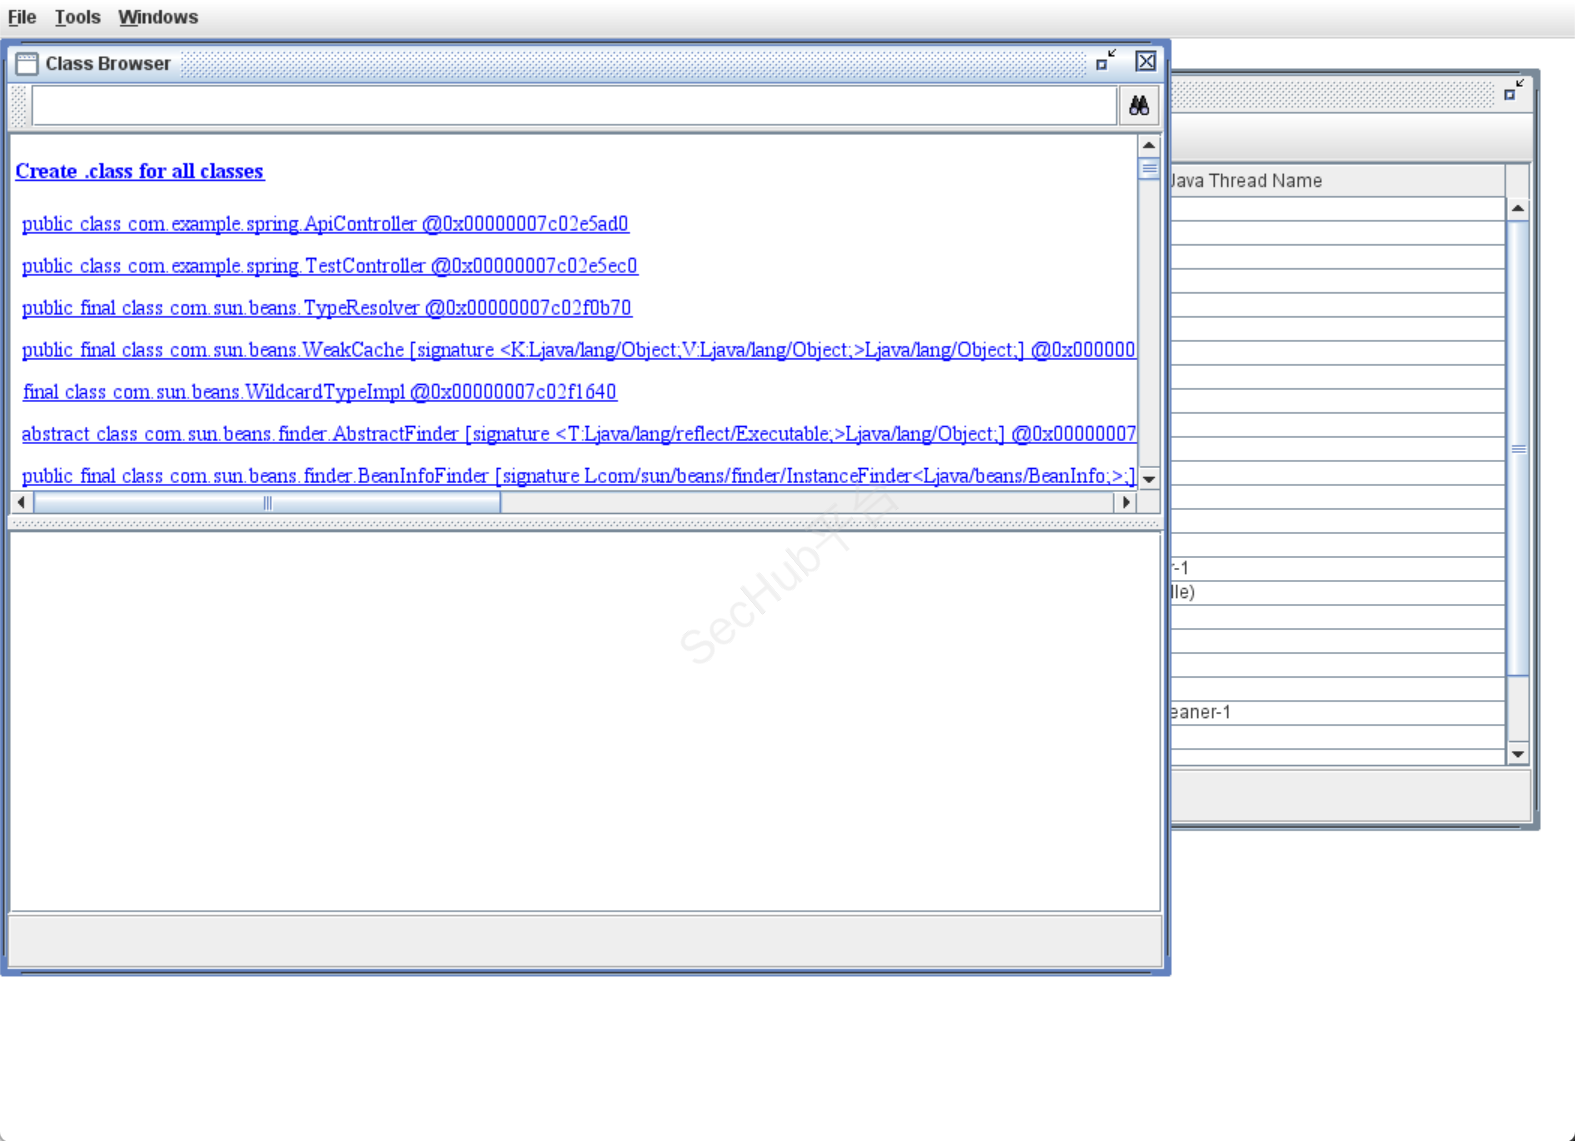This screenshot has width=1575, height=1141.
Task: Maximize the Class Browser internal frame
Action: [x=1105, y=62]
